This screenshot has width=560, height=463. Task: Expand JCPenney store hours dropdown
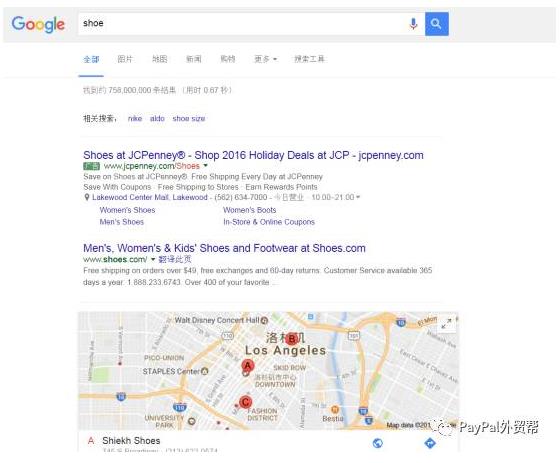[358, 197]
